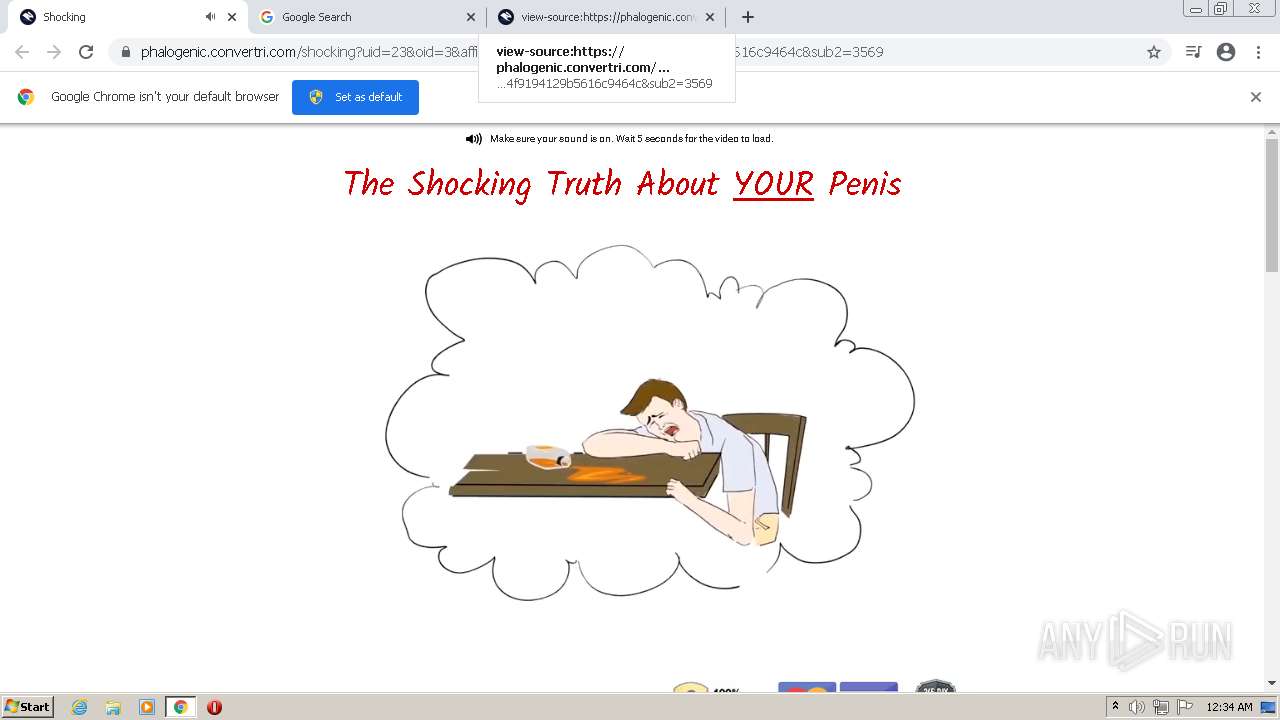Reload the current page
The height and width of the screenshot is (720, 1280).
pos(86,52)
